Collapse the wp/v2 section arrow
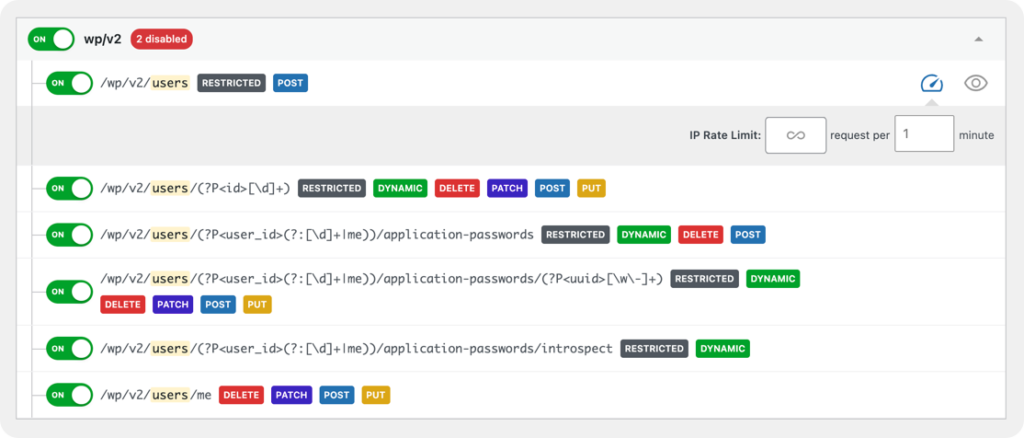This screenshot has width=1024, height=438. pyautogui.click(x=978, y=39)
